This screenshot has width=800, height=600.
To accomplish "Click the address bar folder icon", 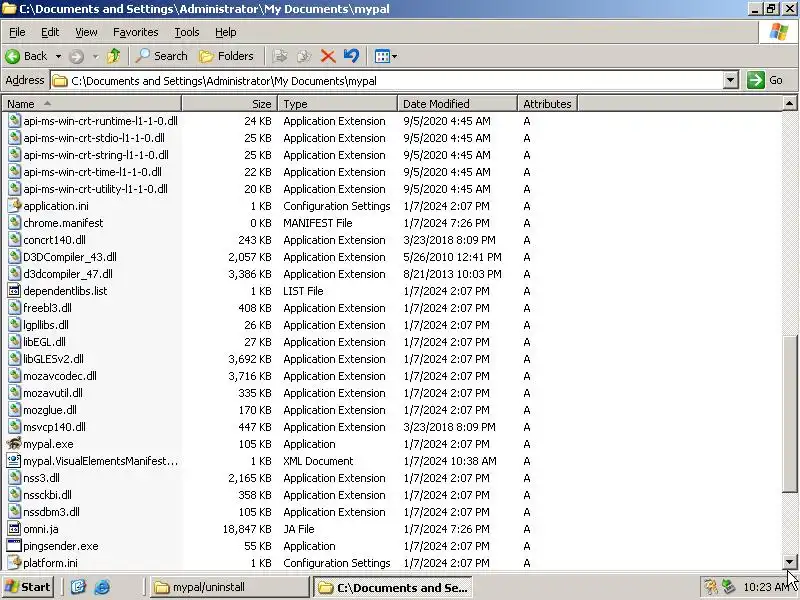I will [60, 81].
